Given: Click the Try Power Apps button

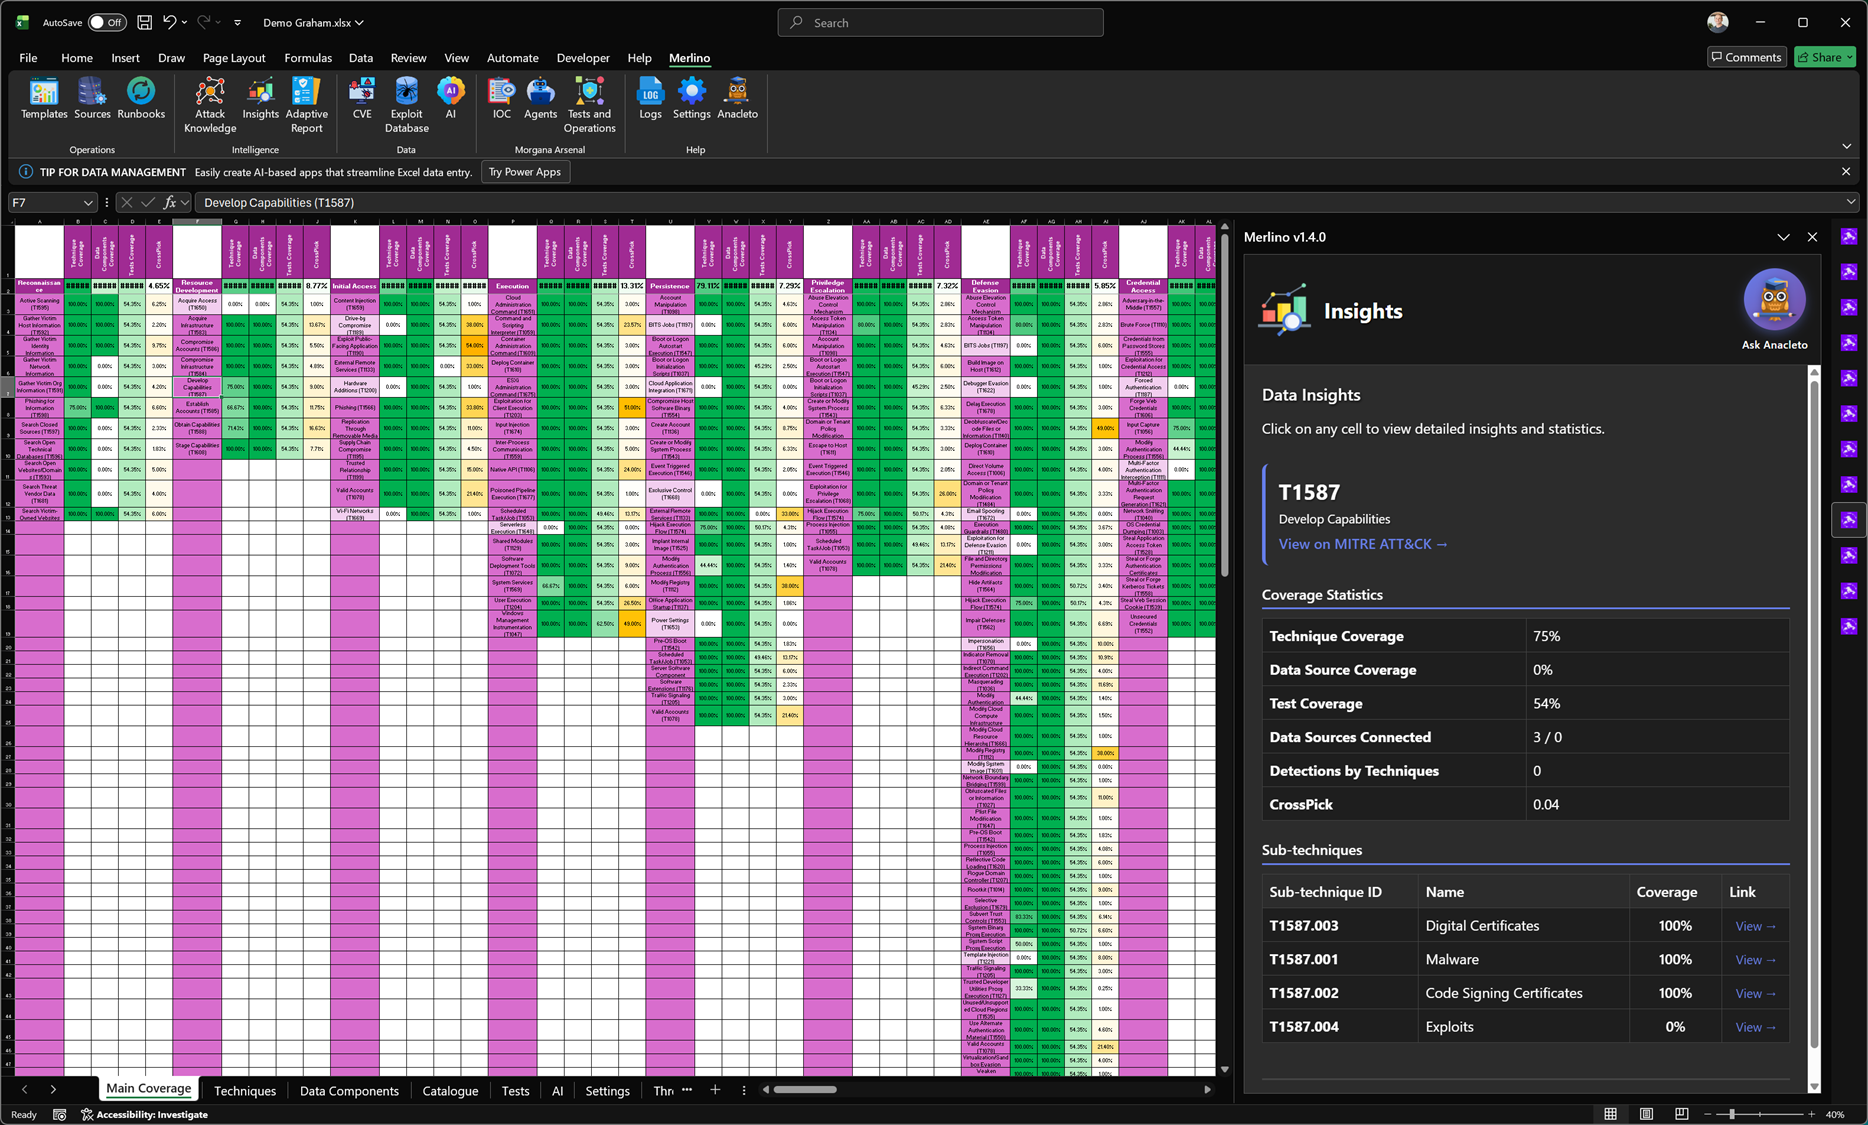Looking at the screenshot, I should (524, 172).
